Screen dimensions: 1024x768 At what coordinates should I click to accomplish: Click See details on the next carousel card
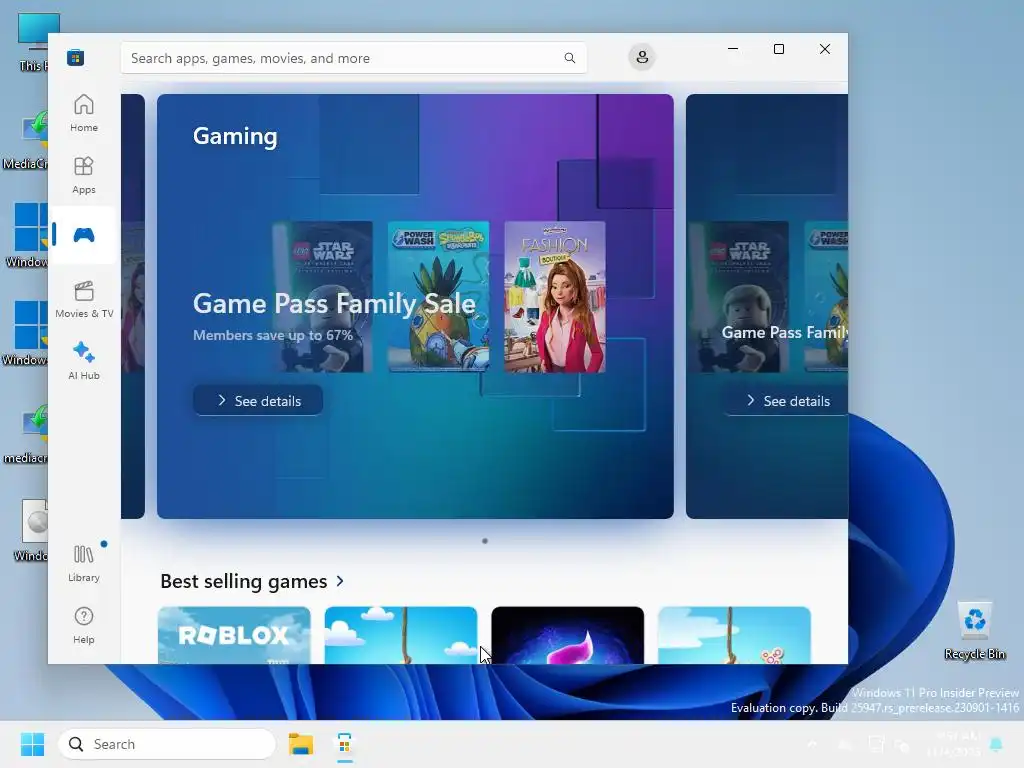pos(786,400)
